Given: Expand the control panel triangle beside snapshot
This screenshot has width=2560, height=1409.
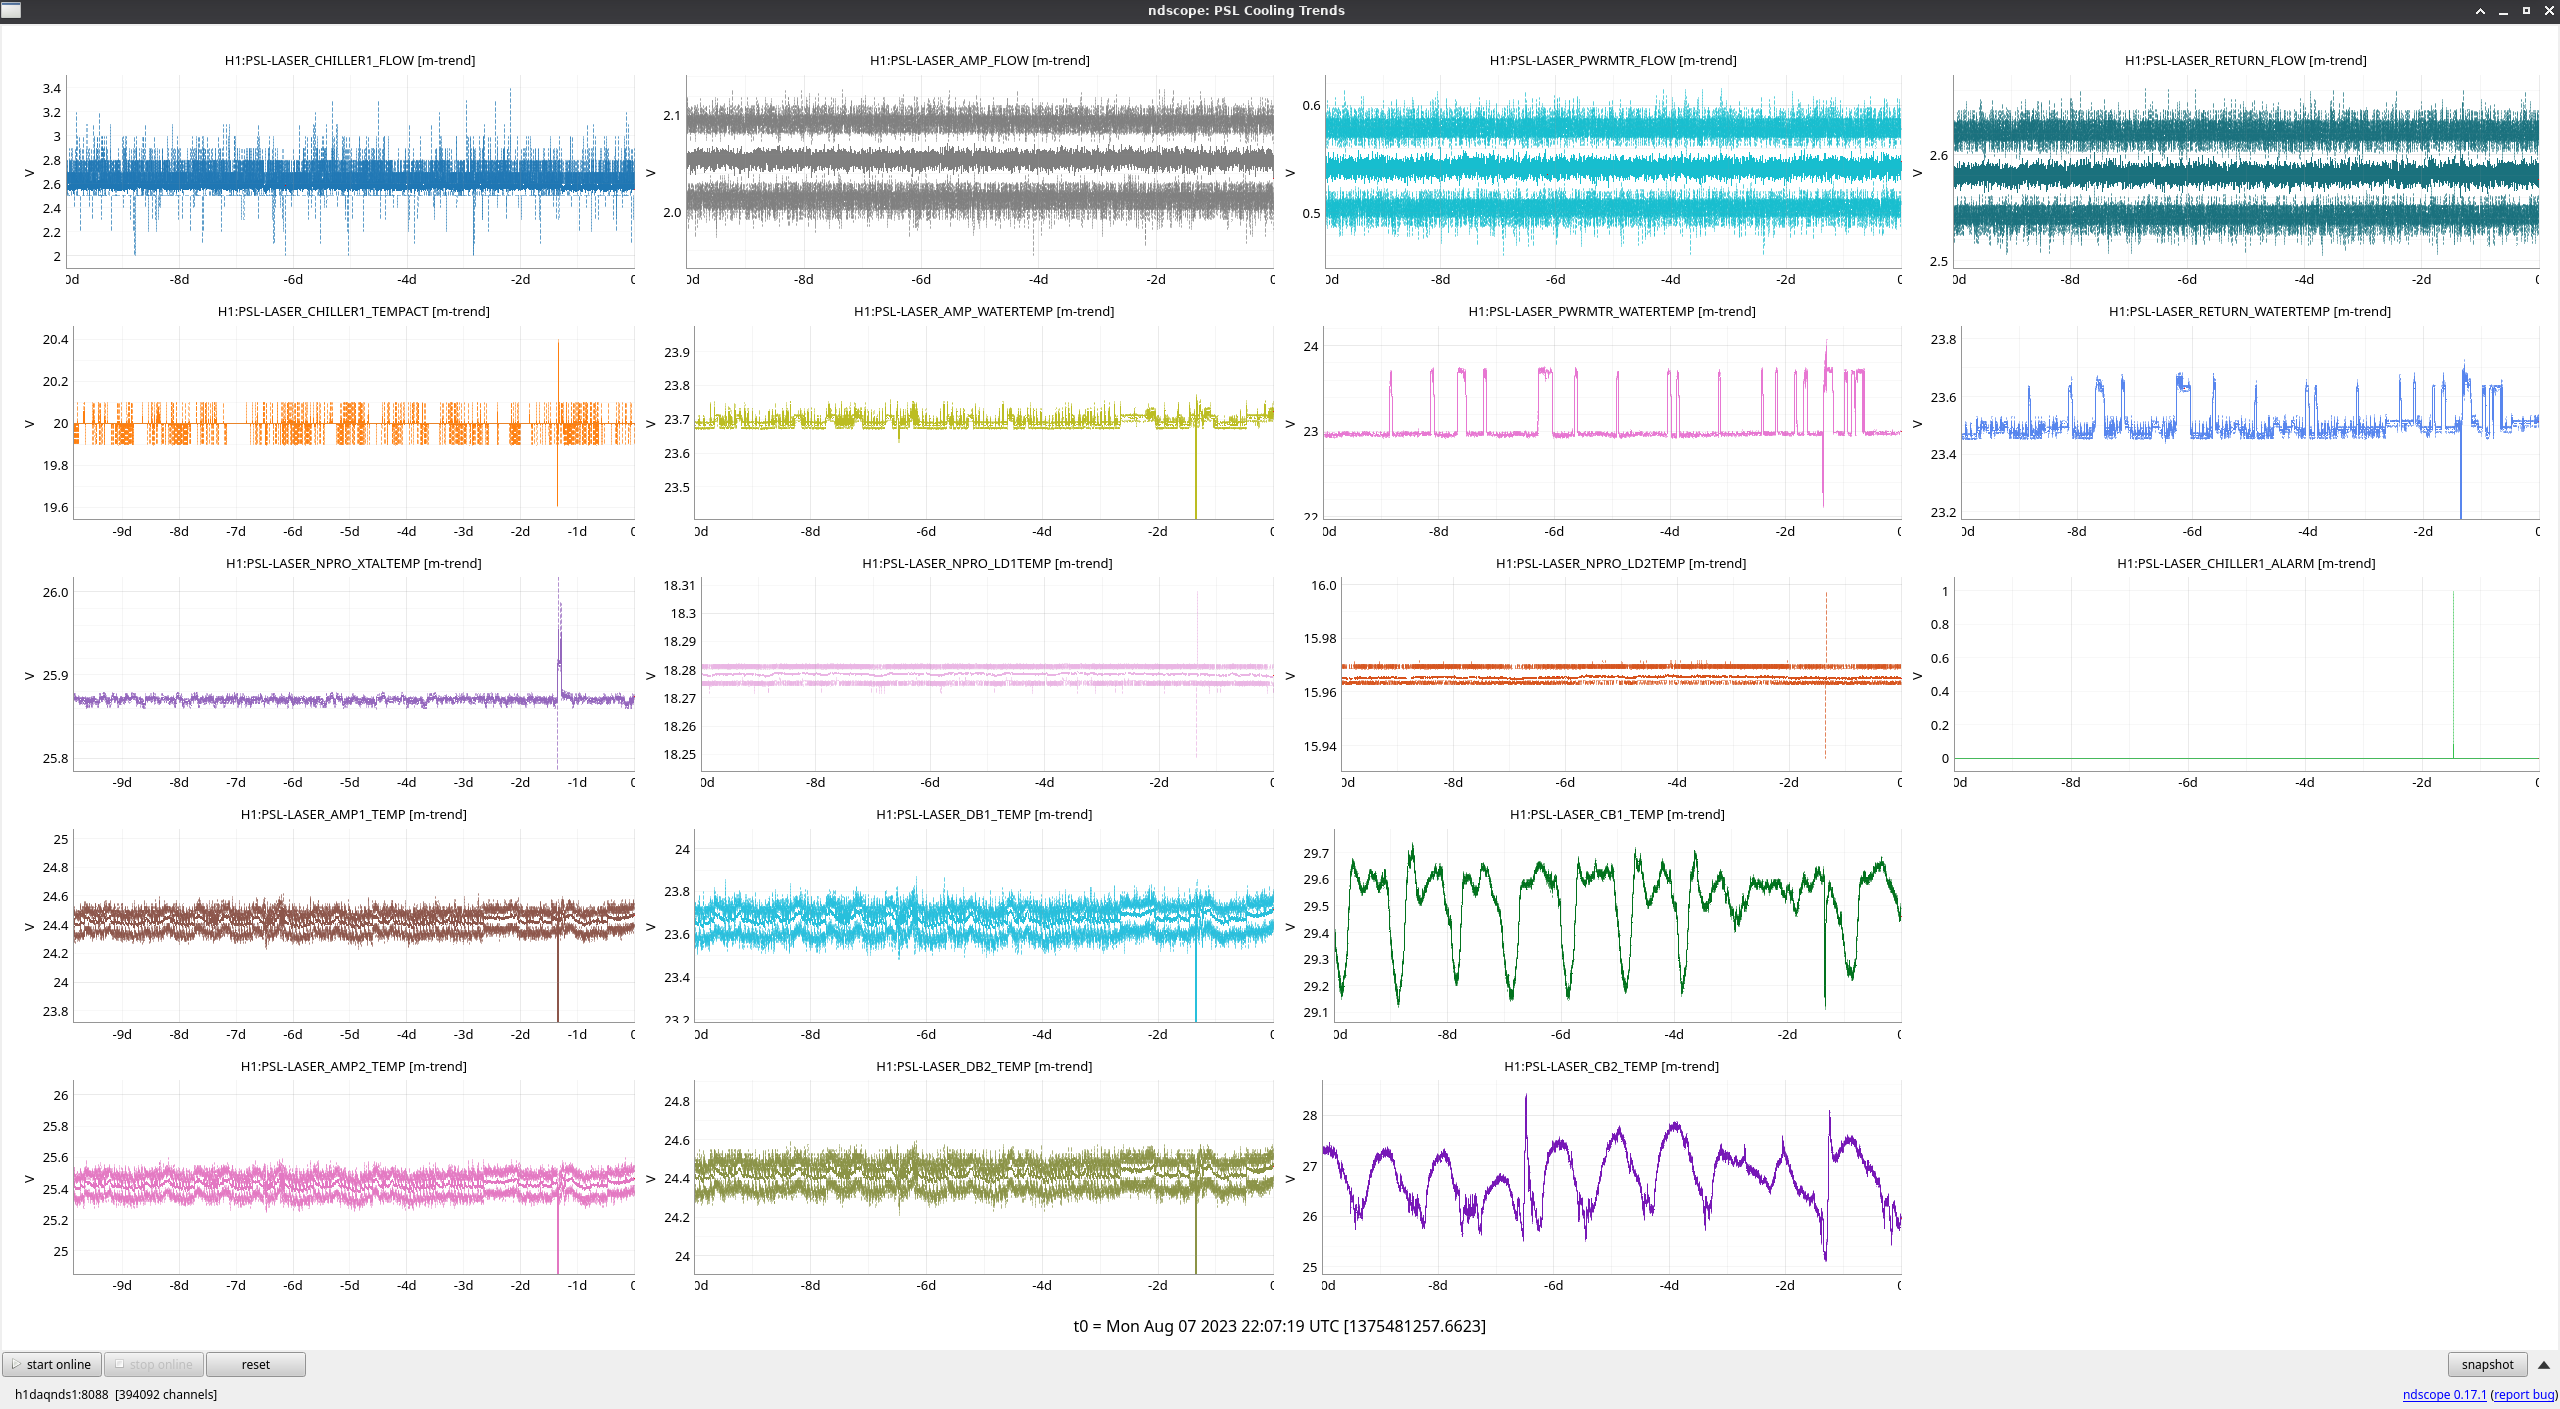Looking at the screenshot, I should click(2543, 1364).
